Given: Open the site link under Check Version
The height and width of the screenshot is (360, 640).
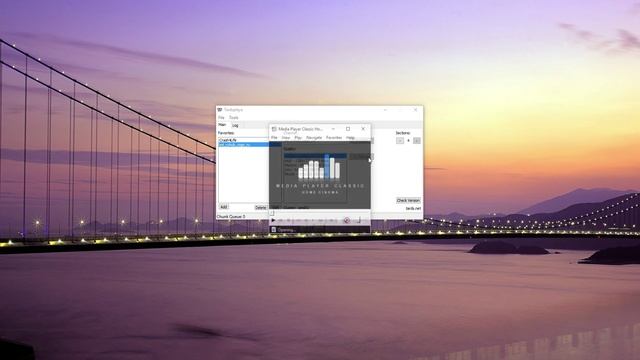Looking at the screenshot, I should [413, 208].
